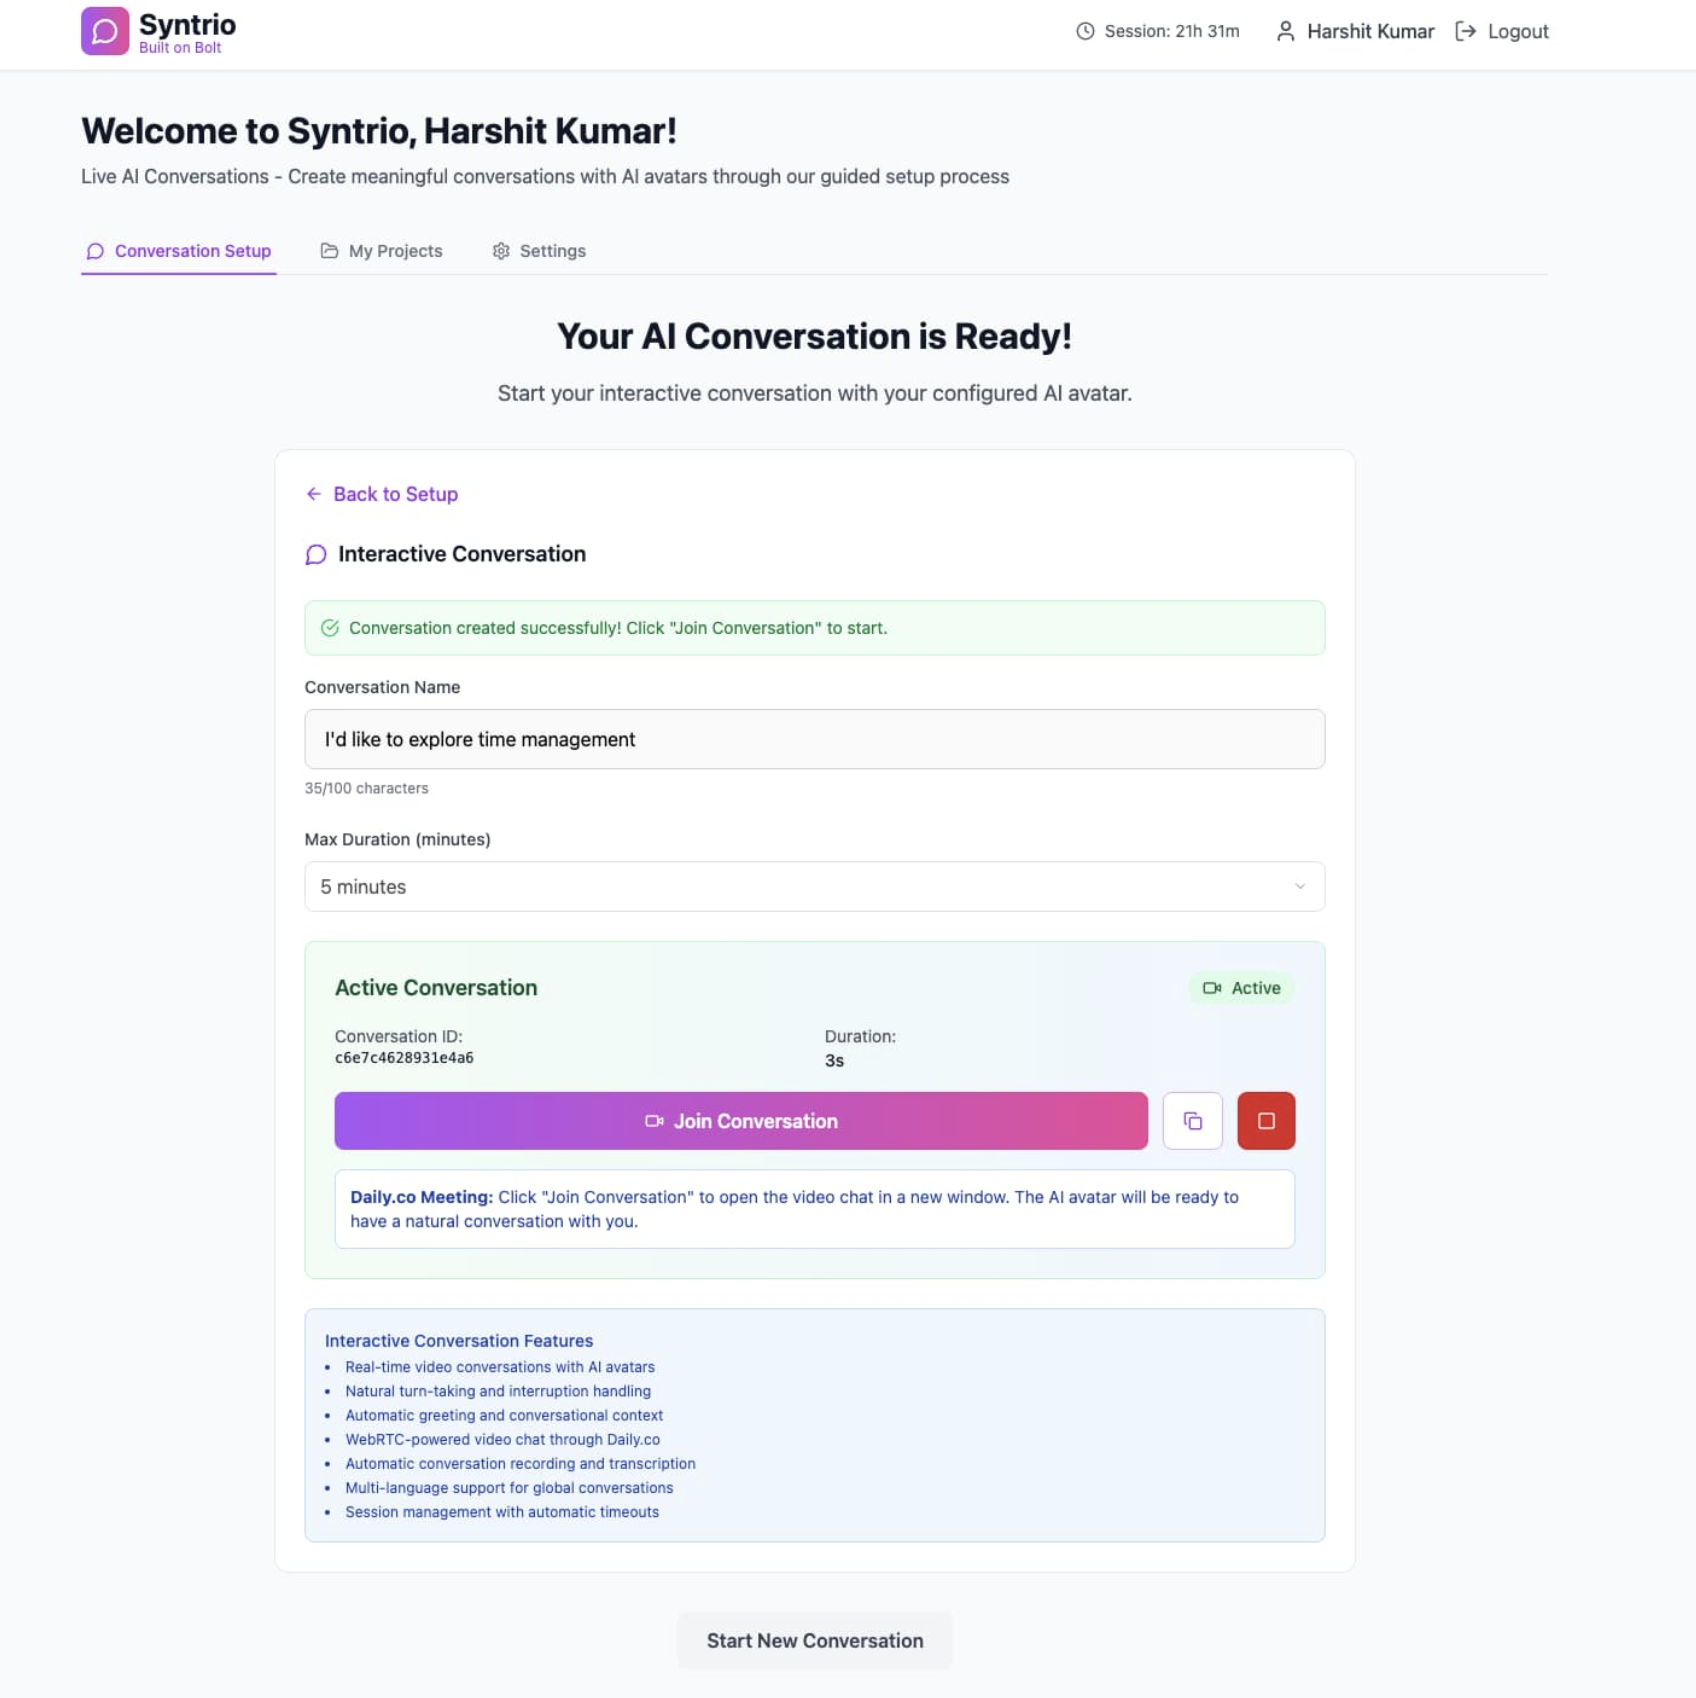The height and width of the screenshot is (1698, 1696).
Task: Click Start New Conversation button
Action: point(814,1641)
